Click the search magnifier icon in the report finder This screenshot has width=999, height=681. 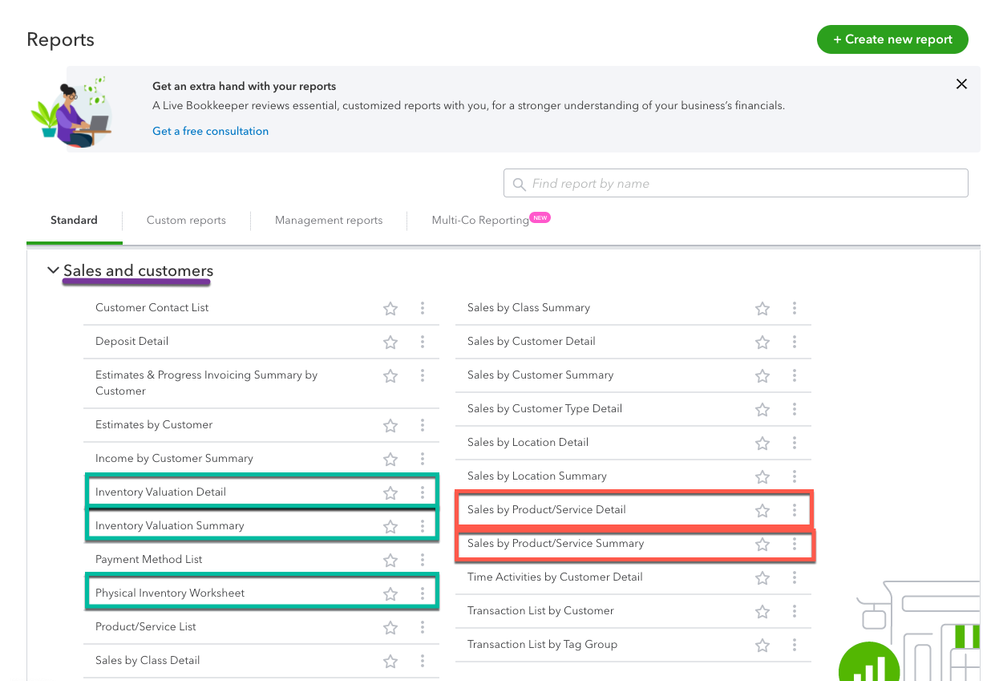coord(519,183)
